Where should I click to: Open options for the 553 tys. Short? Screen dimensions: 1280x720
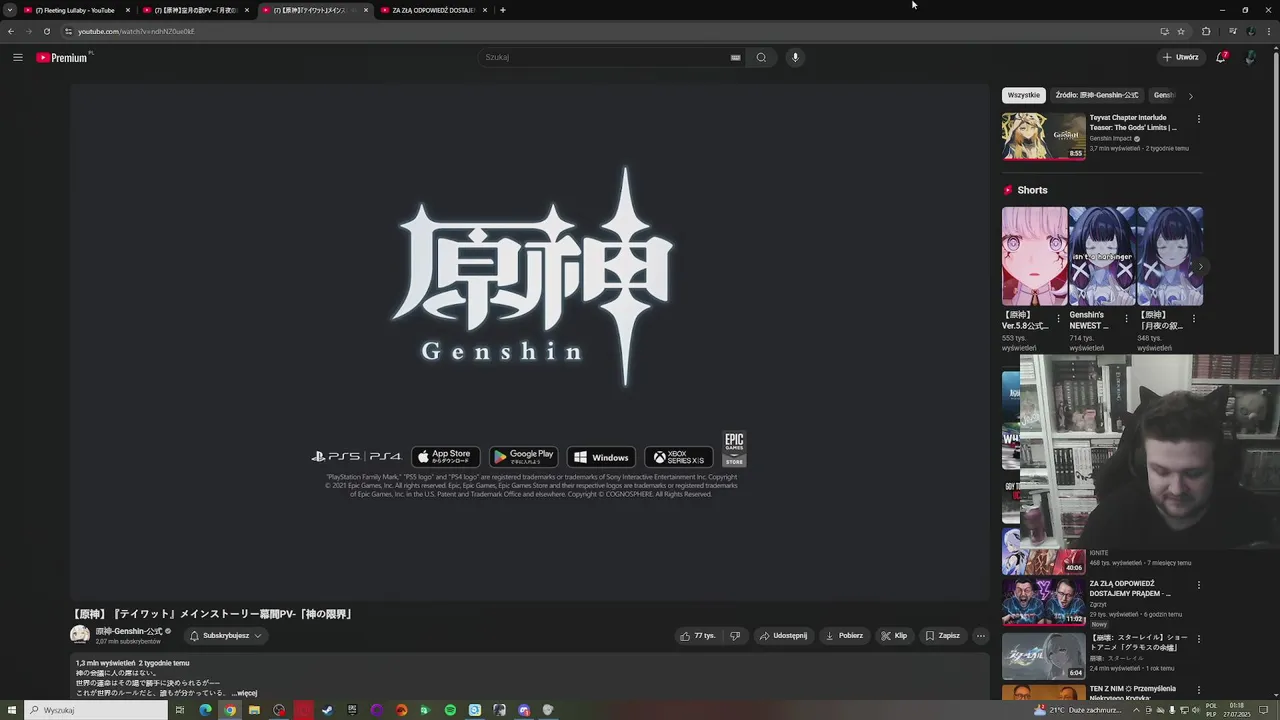(1059, 319)
